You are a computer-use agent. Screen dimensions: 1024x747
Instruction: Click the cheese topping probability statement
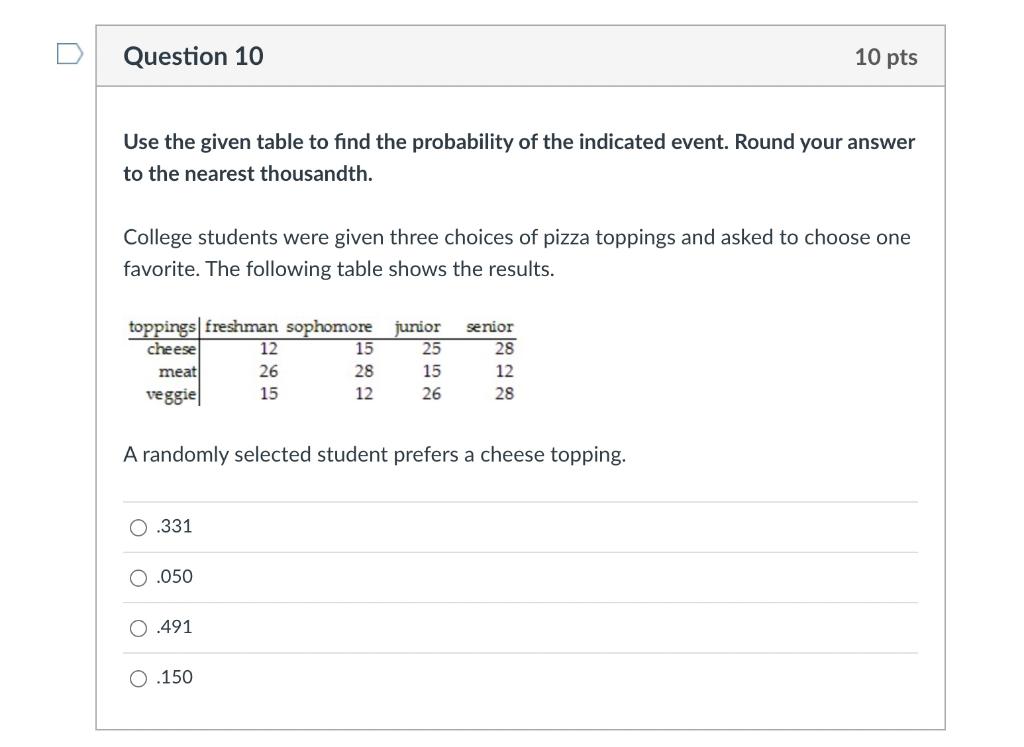(x=375, y=454)
